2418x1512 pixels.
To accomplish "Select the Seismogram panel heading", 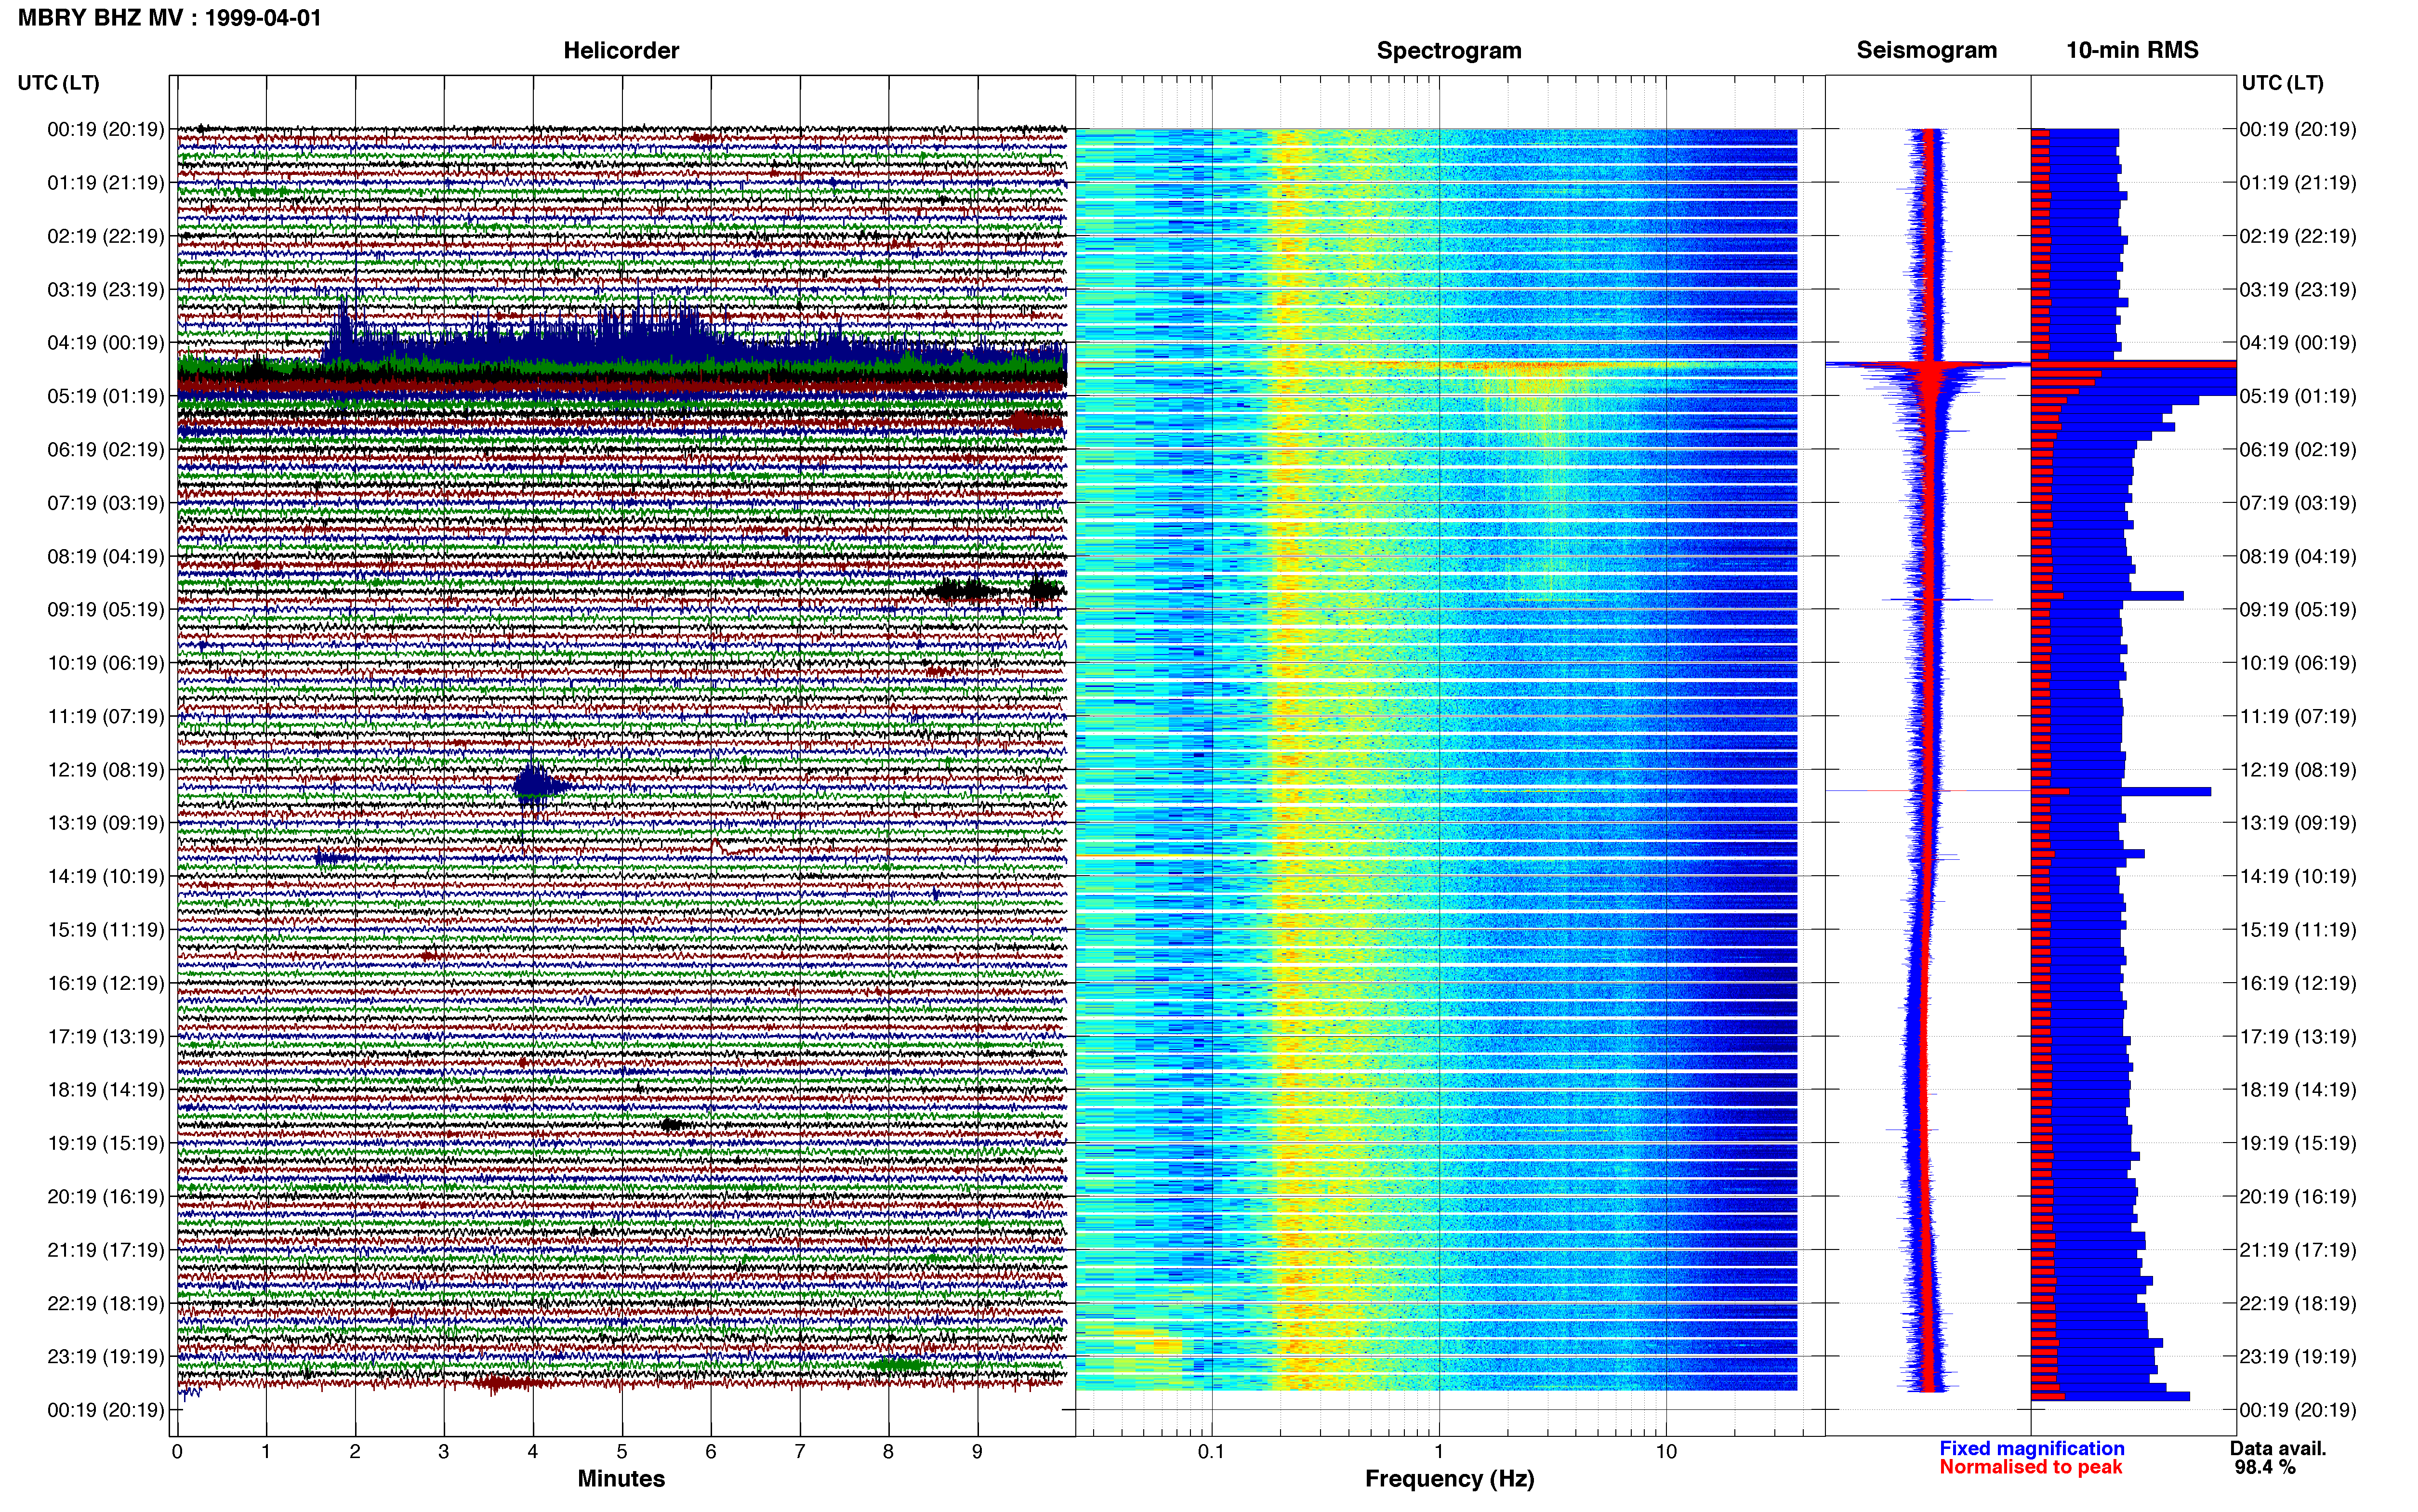I will 1926,50.
